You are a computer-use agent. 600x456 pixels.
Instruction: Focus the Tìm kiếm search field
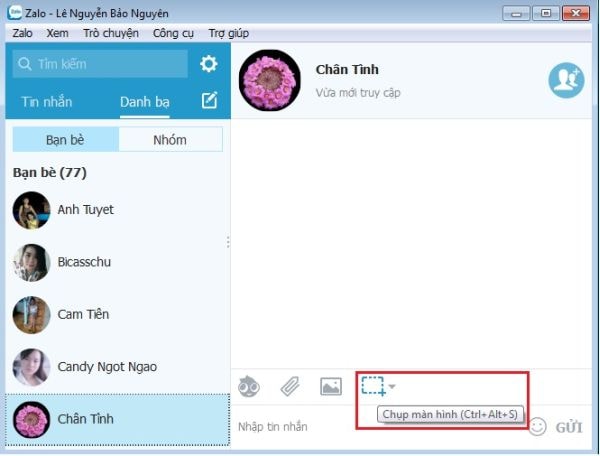coord(100,64)
